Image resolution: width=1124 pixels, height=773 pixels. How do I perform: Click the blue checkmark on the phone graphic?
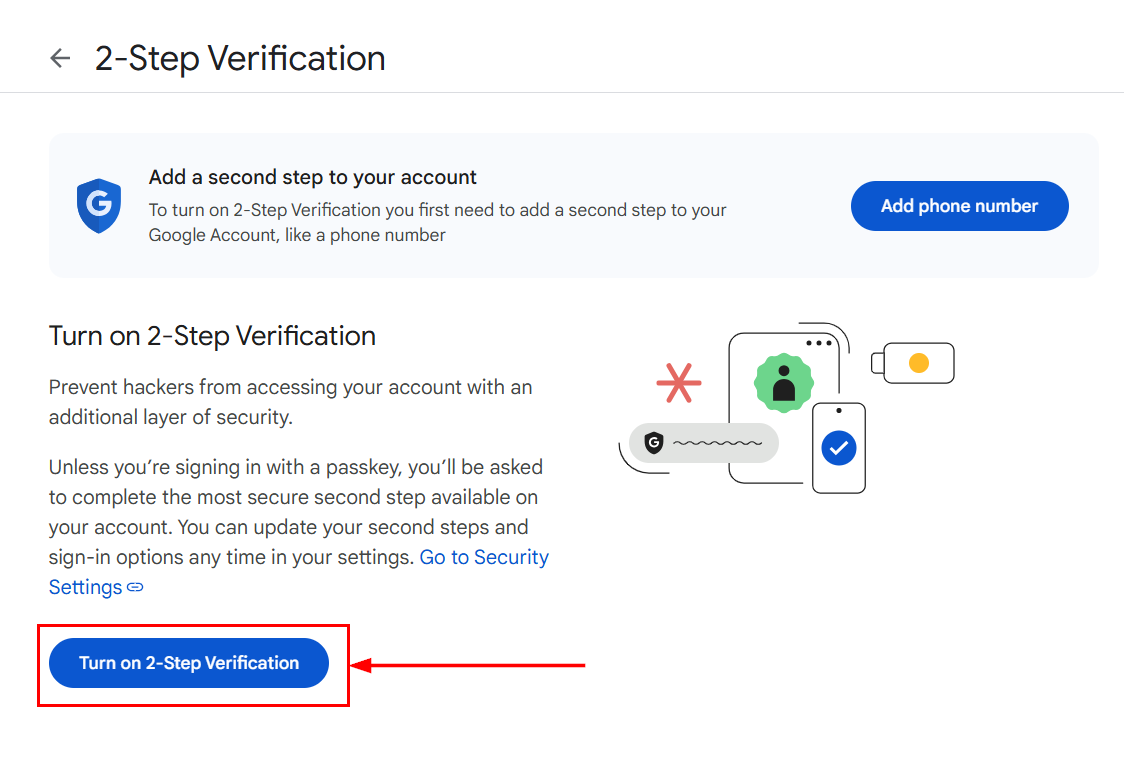point(838,449)
